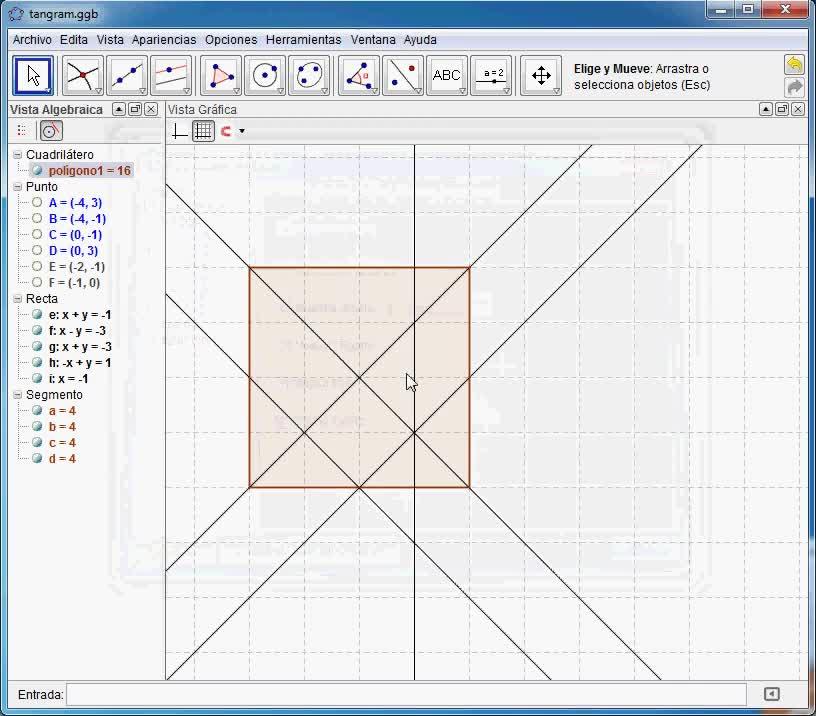The height and width of the screenshot is (716, 816).
Task: Open the Herramientas menu
Action: point(303,40)
